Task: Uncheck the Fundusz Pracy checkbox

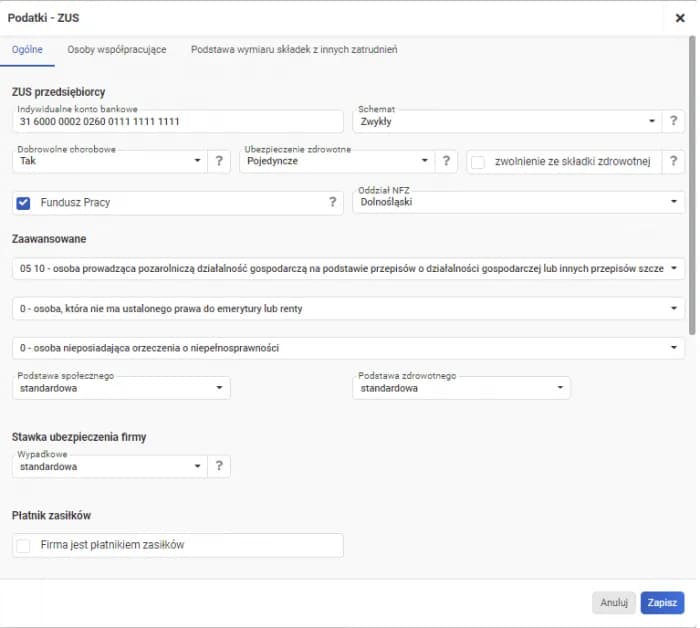Action: (24, 203)
